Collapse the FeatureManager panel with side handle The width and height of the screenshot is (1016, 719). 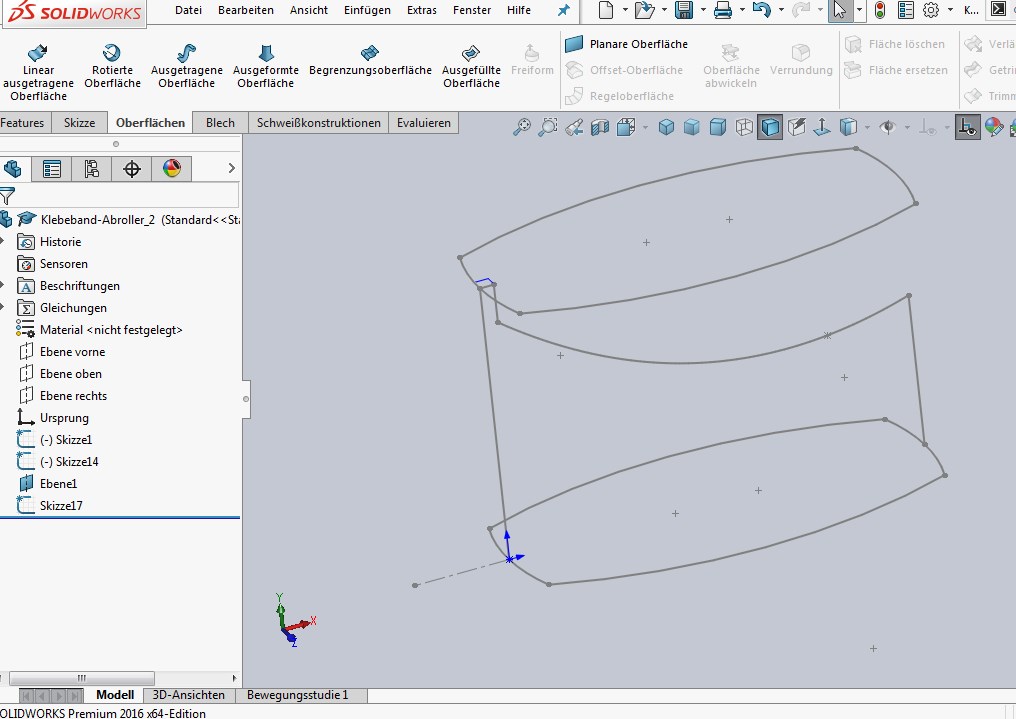tap(246, 399)
